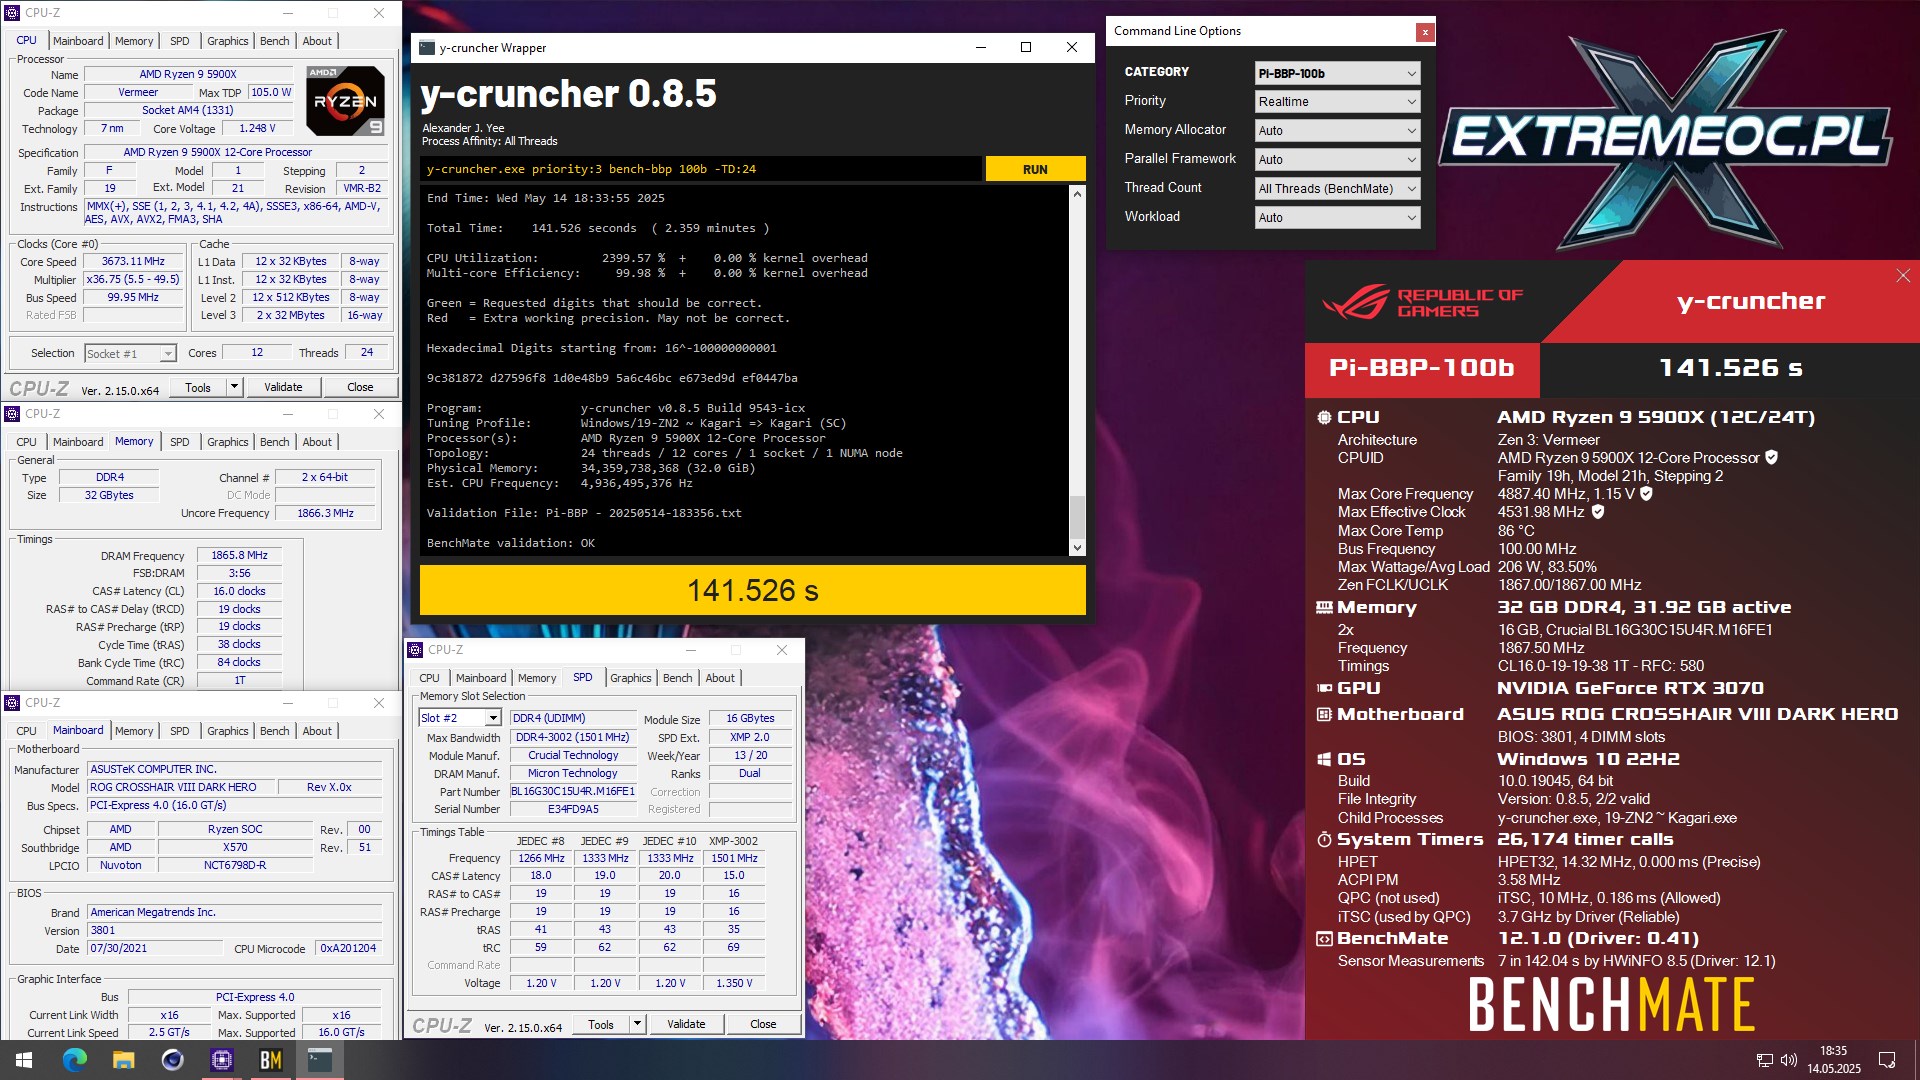Click the y-cruncher command line field
The height and width of the screenshot is (1080, 1920).
(x=700, y=169)
